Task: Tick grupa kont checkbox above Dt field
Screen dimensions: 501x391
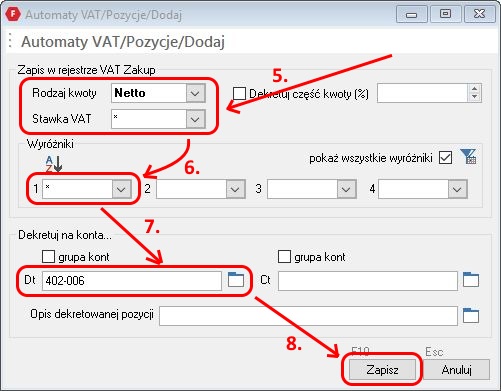Action: [x=48, y=257]
